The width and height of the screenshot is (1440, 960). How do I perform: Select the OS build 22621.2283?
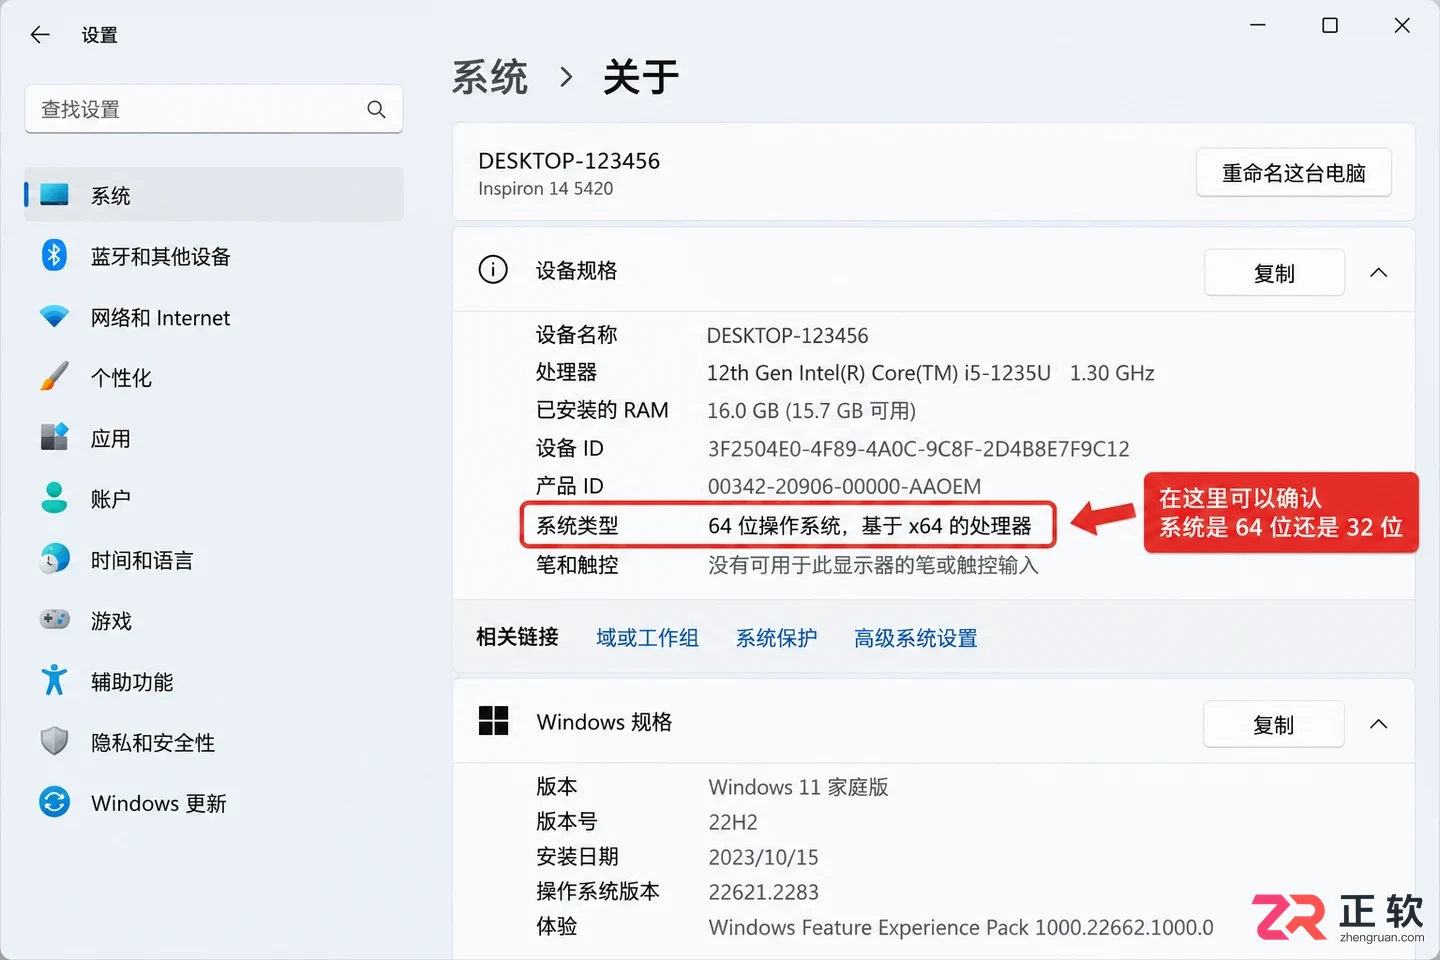tap(763, 892)
